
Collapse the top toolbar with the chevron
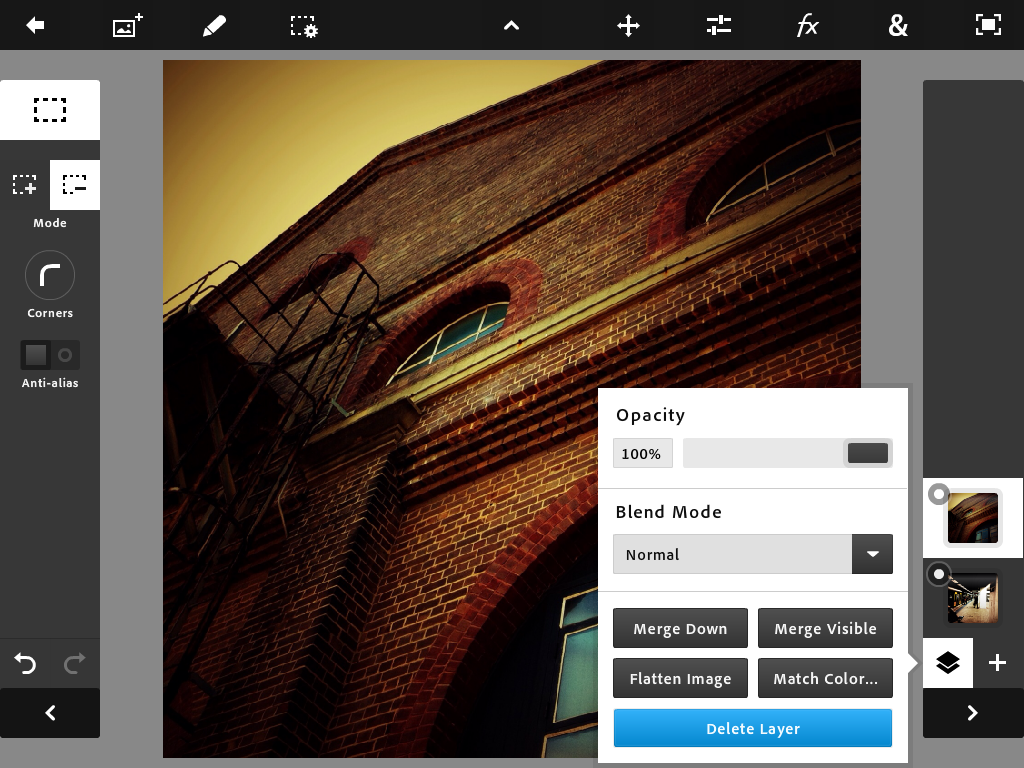click(x=511, y=26)
